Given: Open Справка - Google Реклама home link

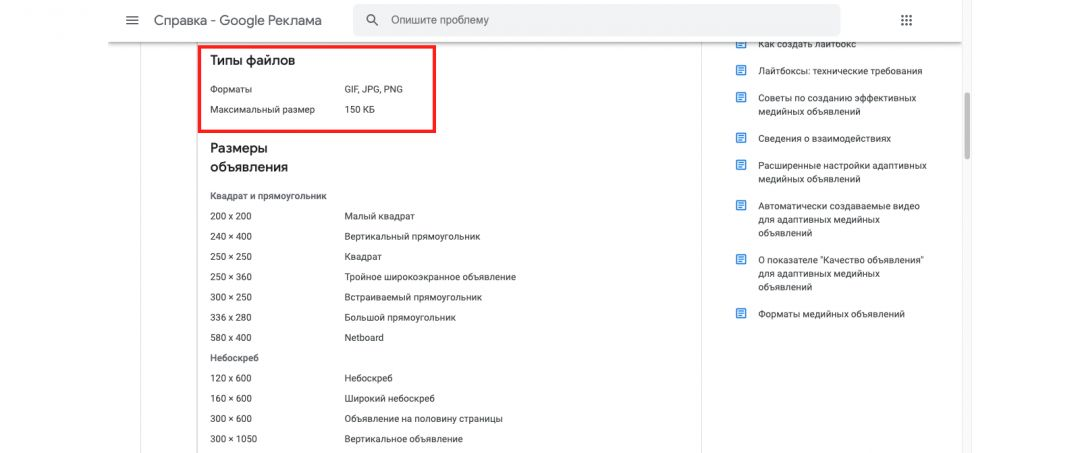Looking at the screenshot, I should coord(238,21).
